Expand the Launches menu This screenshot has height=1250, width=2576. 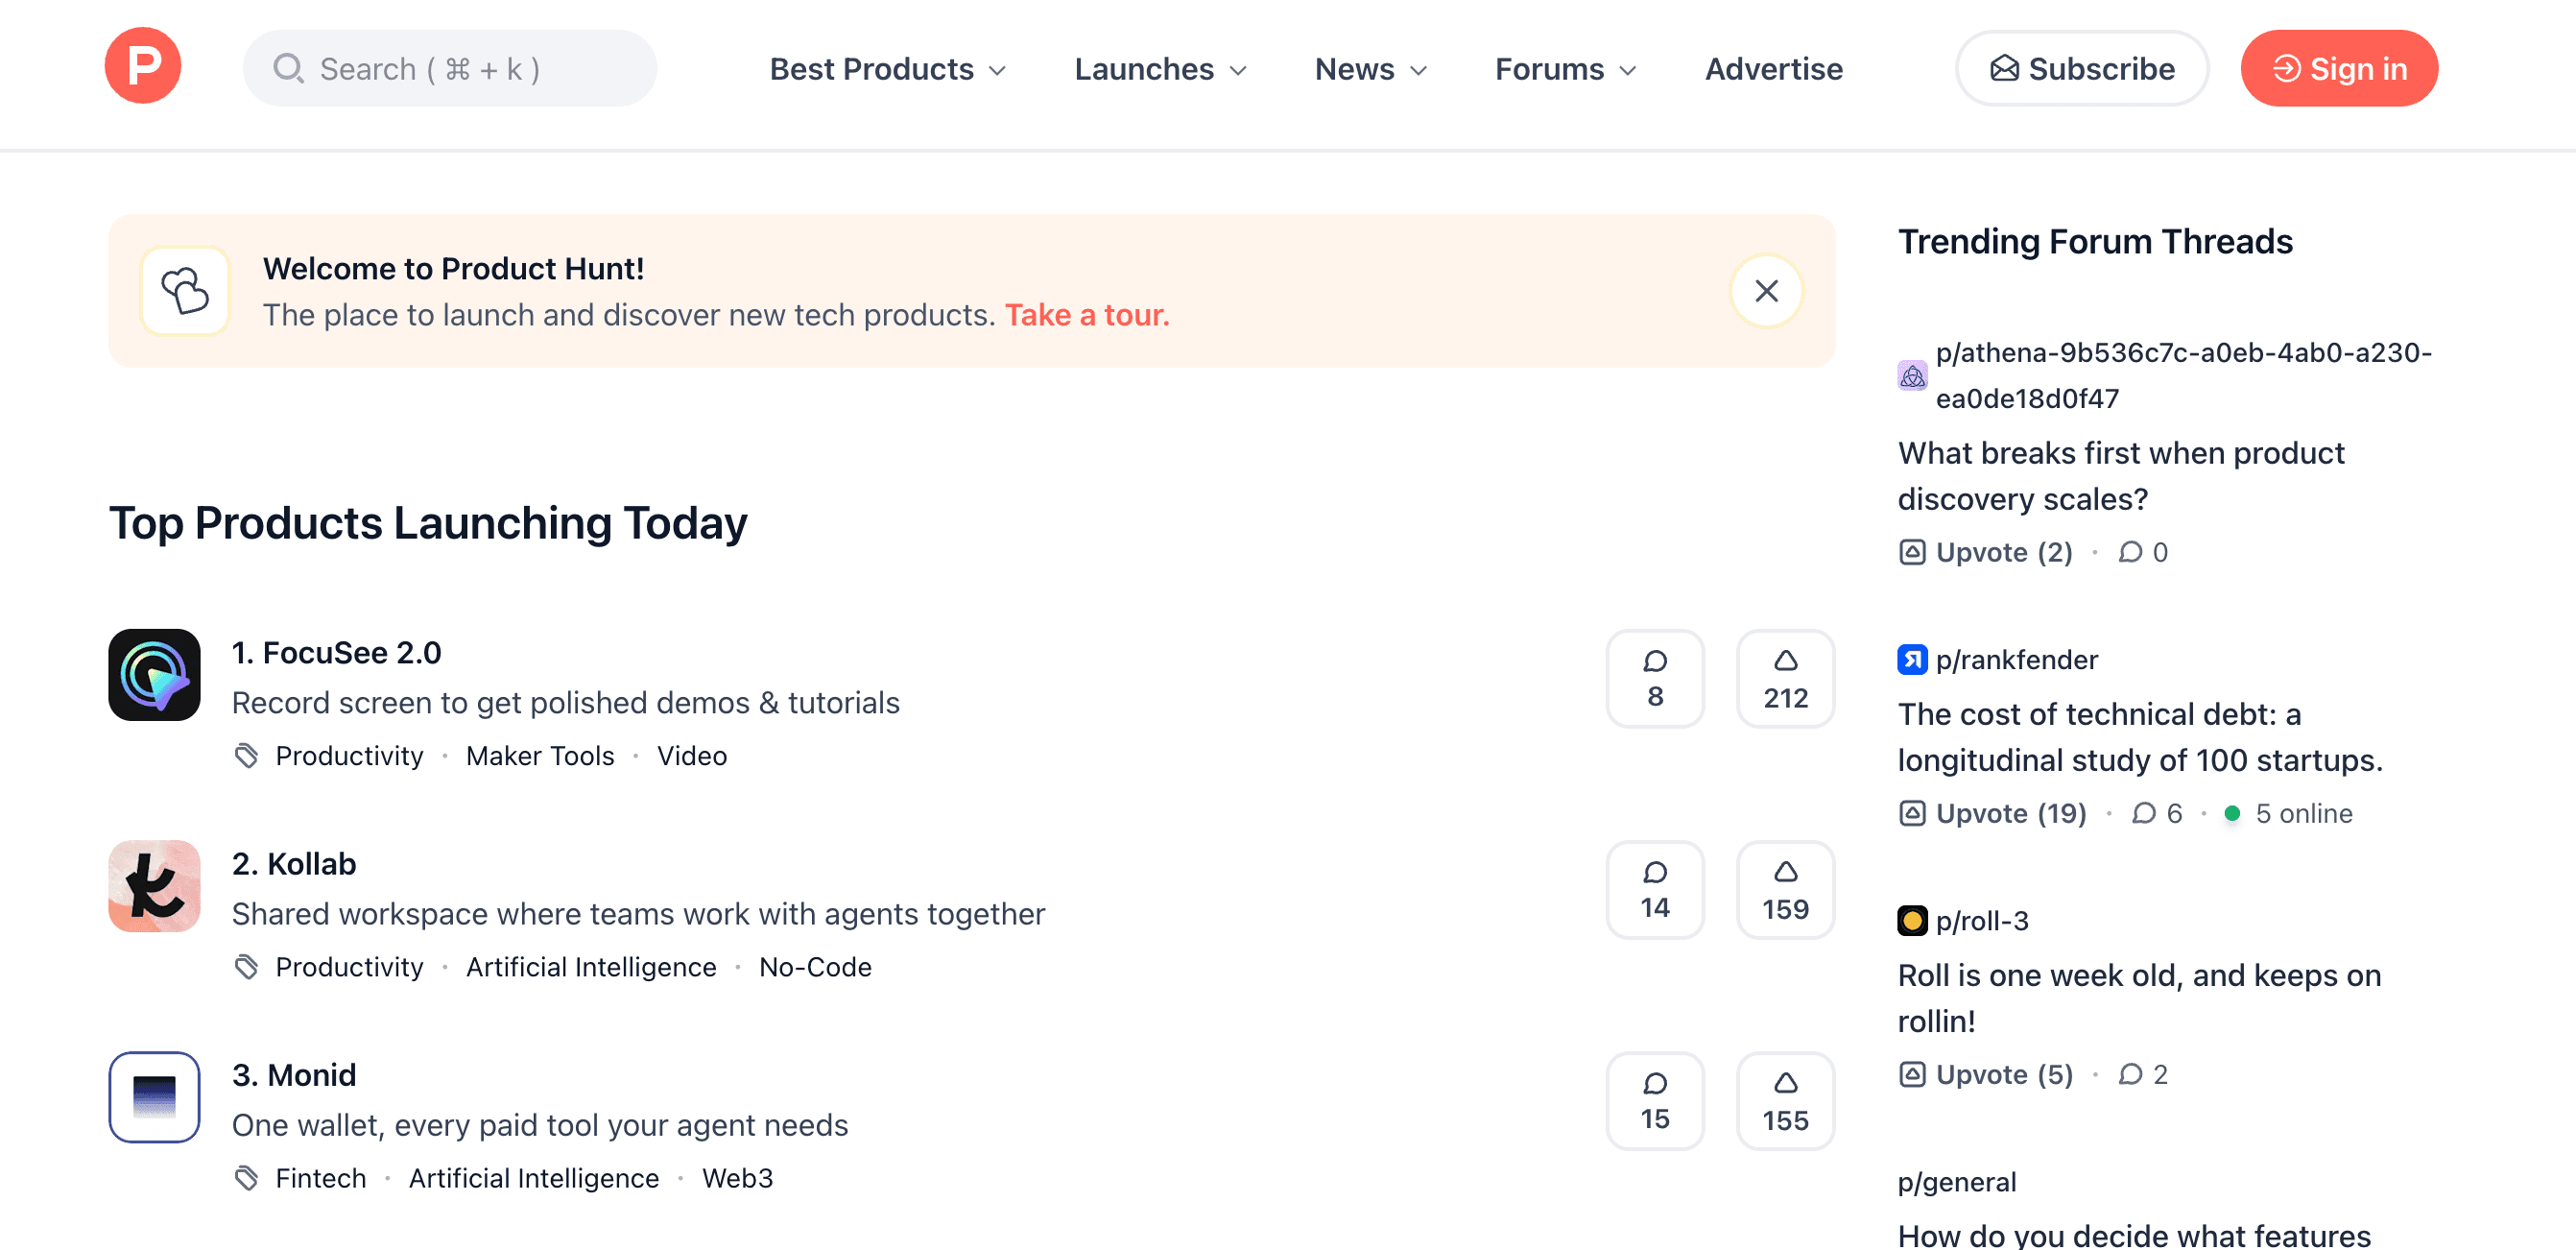pos(1160,69)
